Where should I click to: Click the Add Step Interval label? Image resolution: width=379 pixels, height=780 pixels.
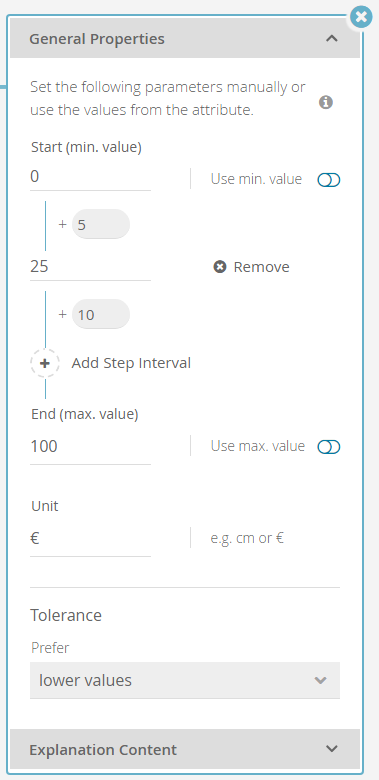click(x=131, y=363)
